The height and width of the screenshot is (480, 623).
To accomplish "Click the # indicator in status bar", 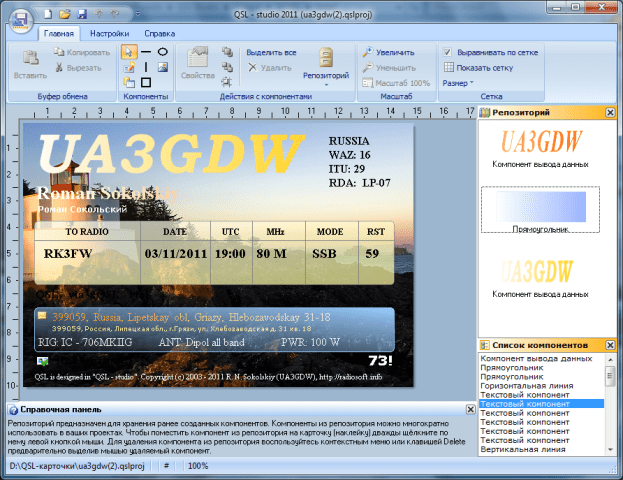I will point(166,465).
